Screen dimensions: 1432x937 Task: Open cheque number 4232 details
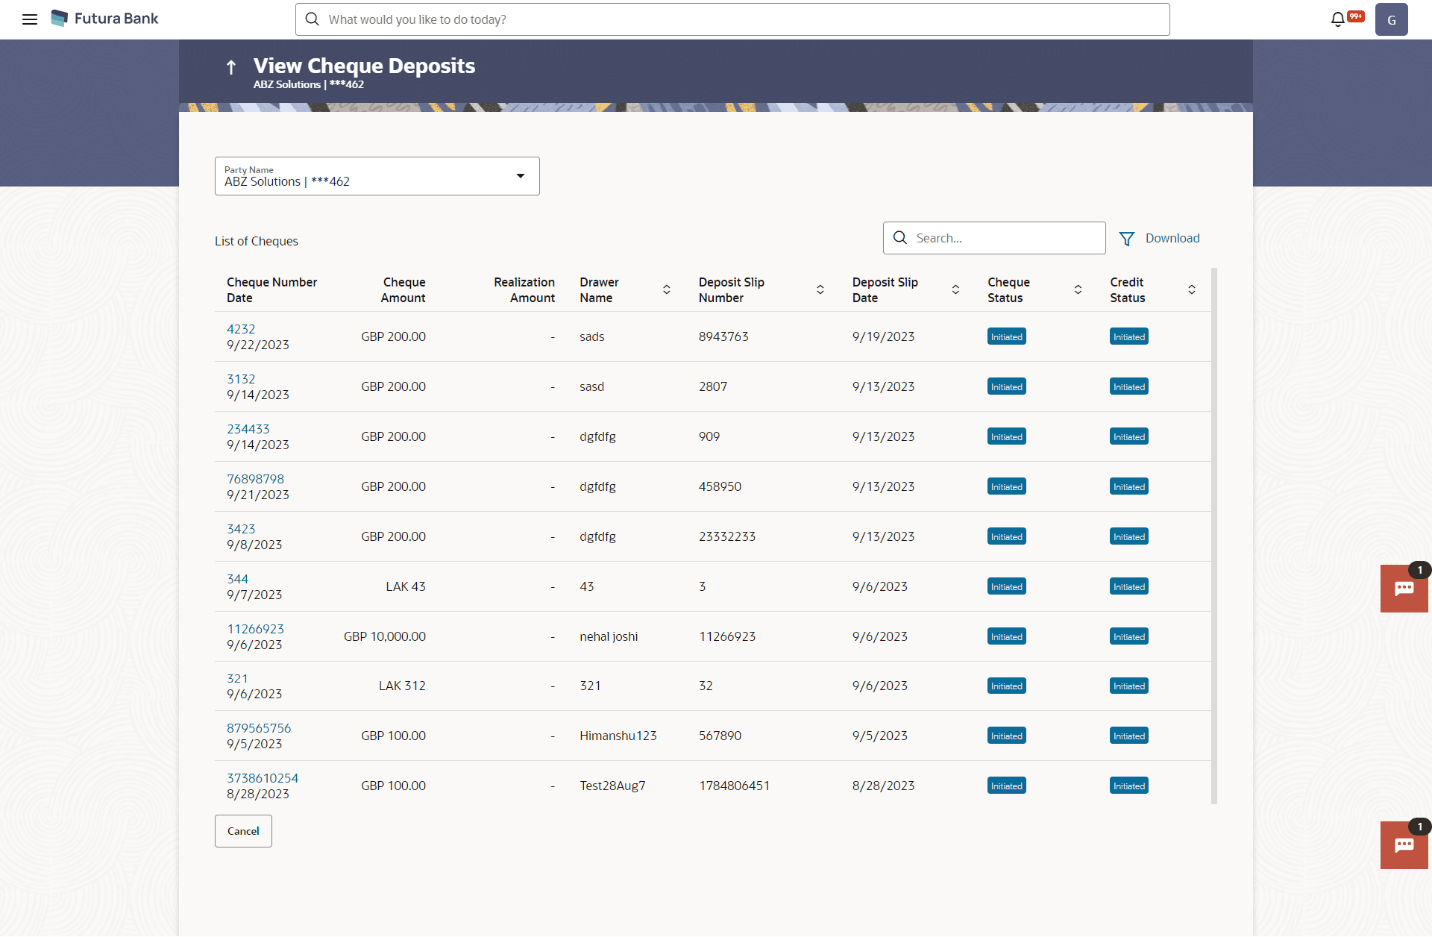[241, 329]
